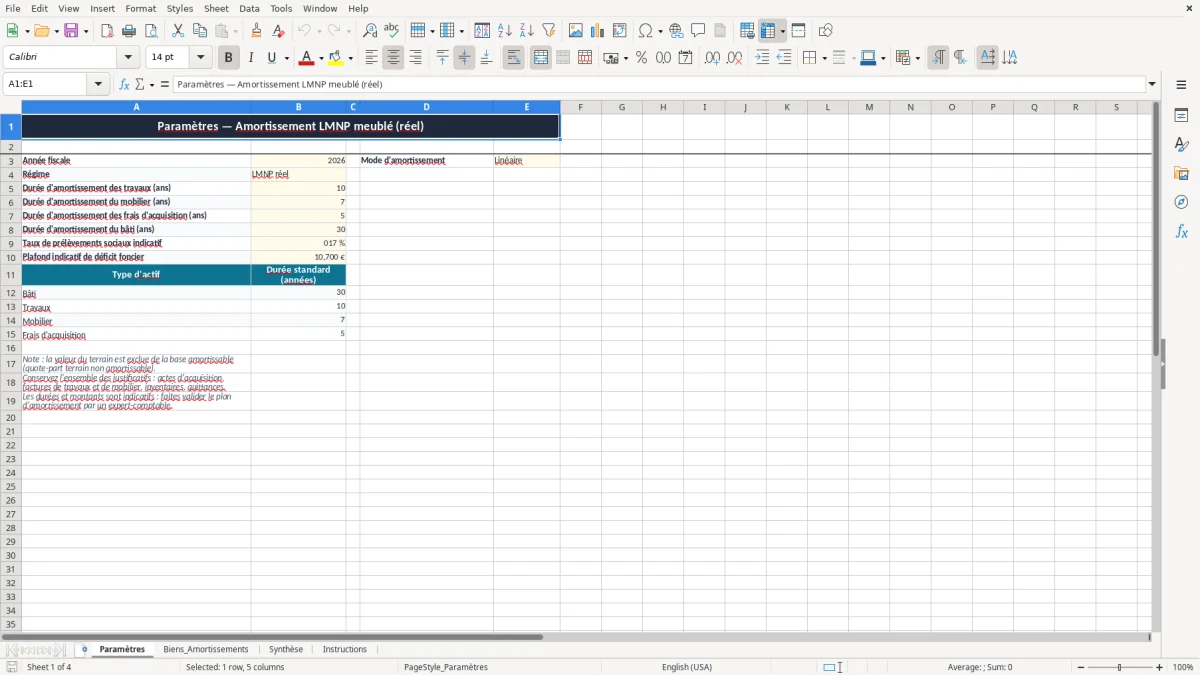This screenshot has width=1200, height=675.
Task: Open the sidebar Navigator
Action: (1181, 202)
